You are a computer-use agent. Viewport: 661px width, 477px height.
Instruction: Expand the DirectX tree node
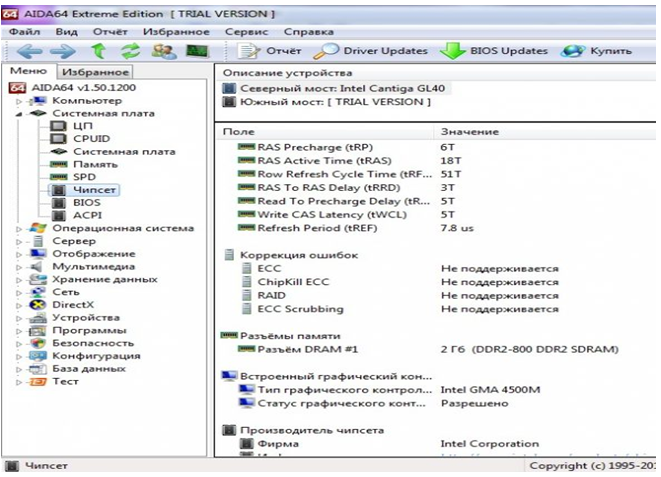click(x=19, y=305)
